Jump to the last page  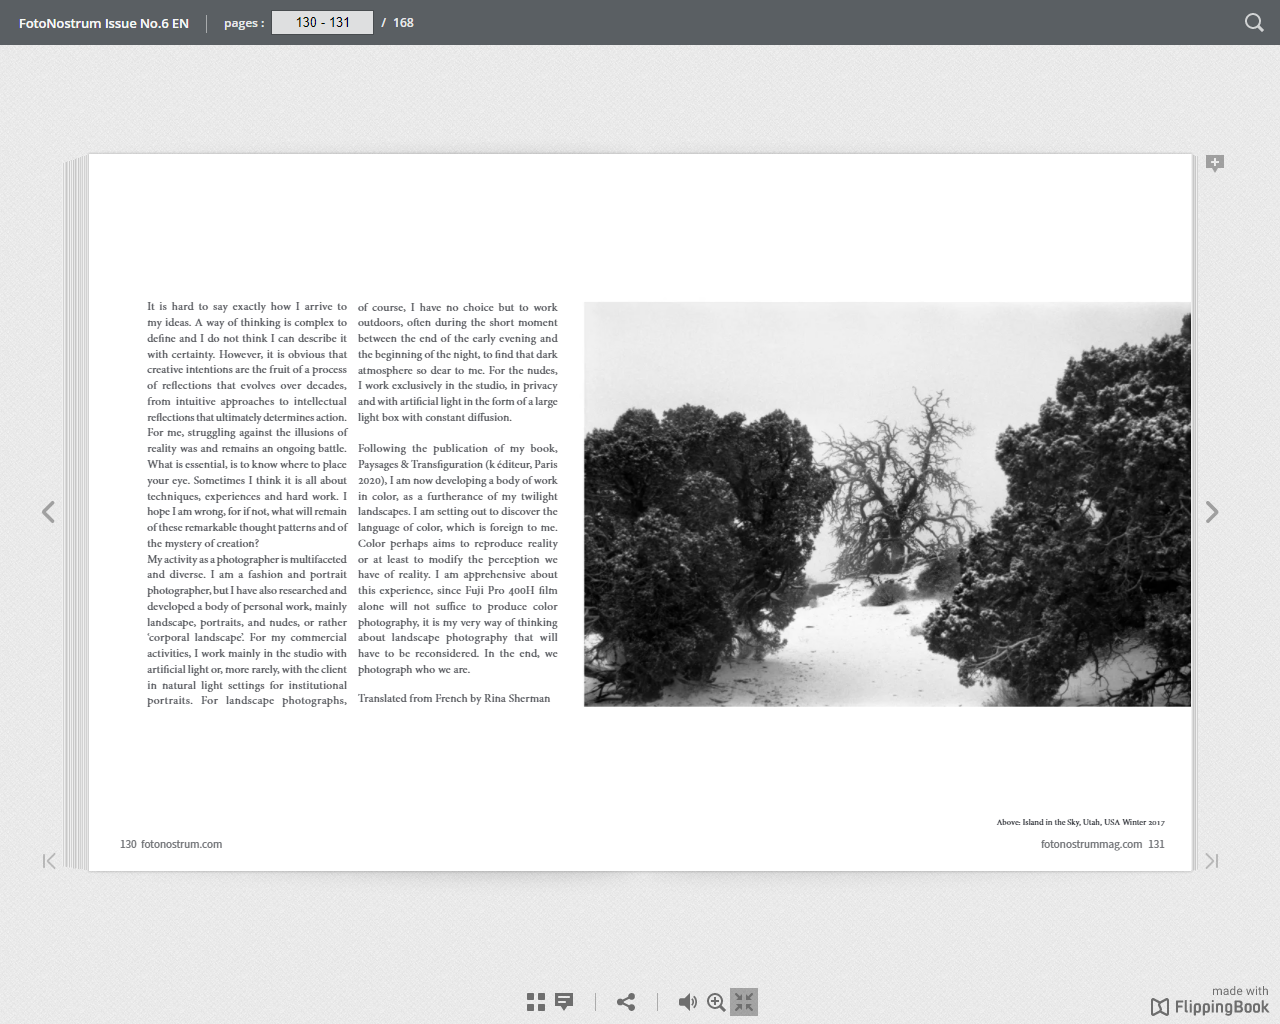pyautogui.click(x=1211, y=861)
